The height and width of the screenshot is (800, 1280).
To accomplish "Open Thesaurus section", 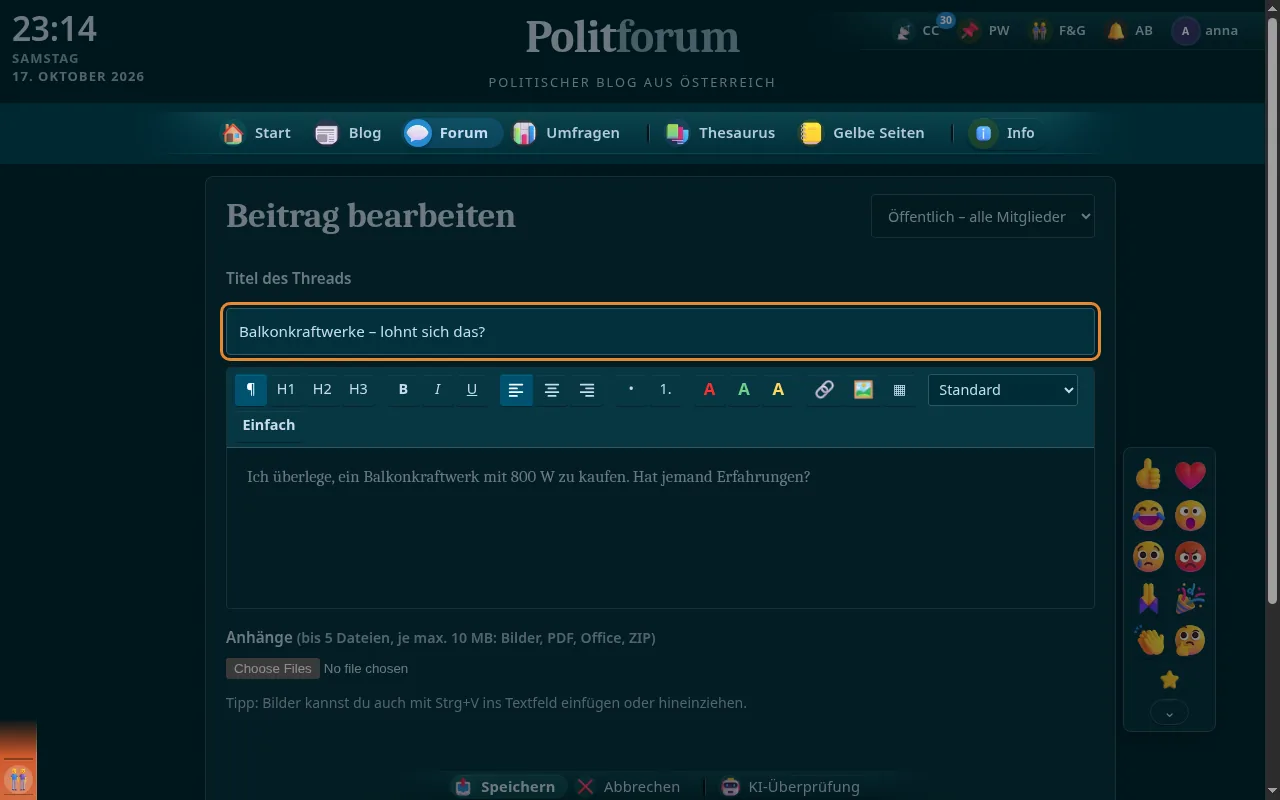I will (x=721, y=133).
